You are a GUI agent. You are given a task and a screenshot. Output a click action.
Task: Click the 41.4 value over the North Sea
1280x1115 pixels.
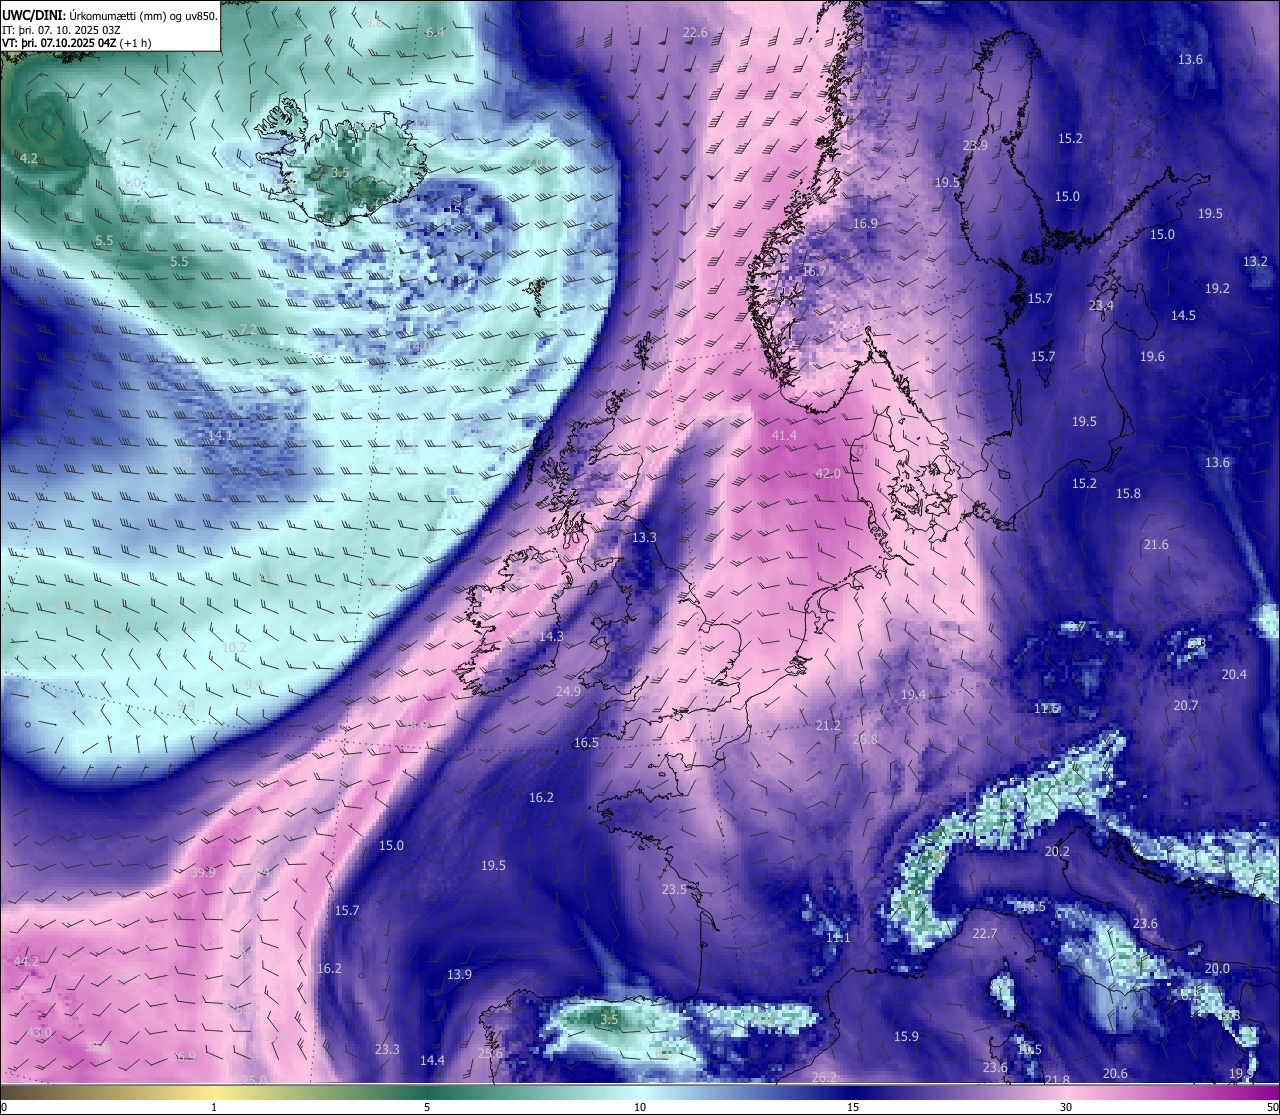(785, 435)
